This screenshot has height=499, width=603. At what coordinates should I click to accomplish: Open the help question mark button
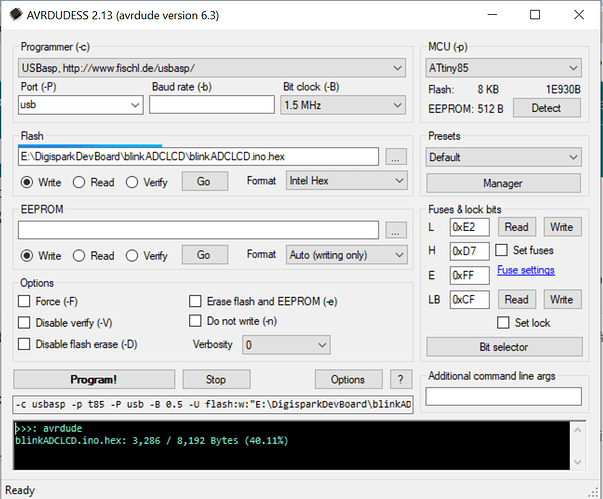(x=401, y=379)
